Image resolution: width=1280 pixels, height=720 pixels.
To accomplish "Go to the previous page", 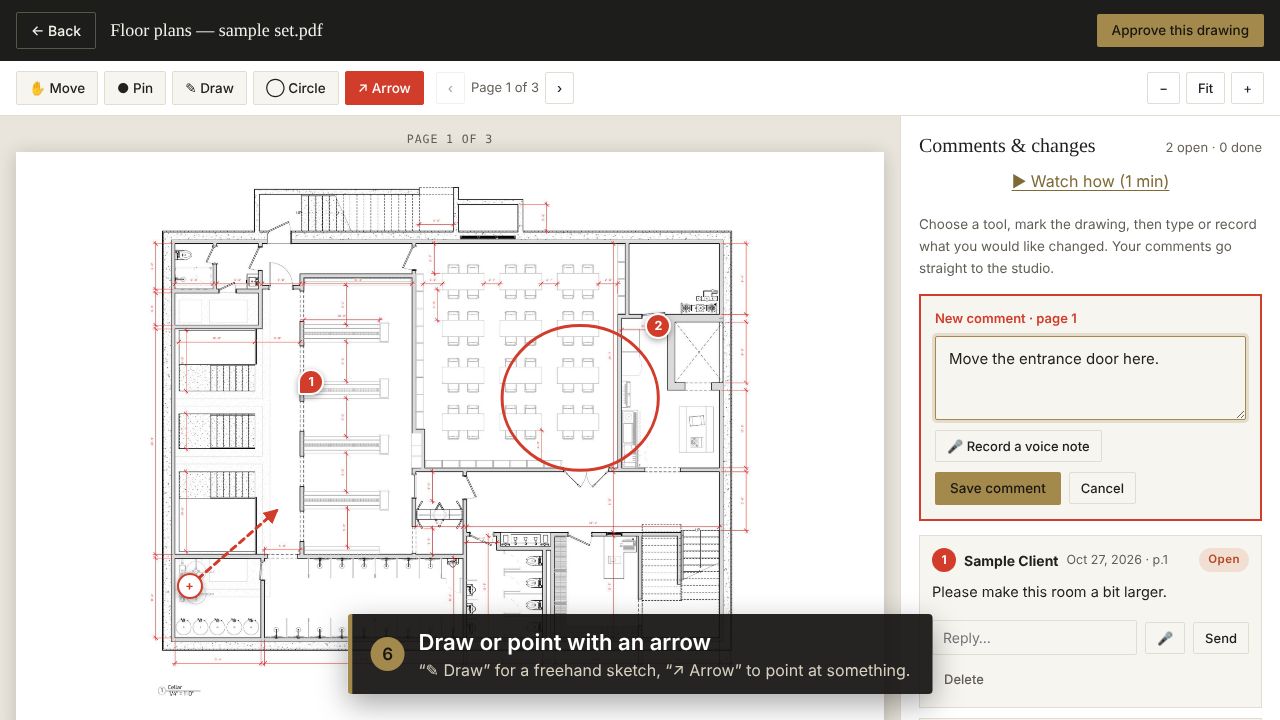I will 450,88.
